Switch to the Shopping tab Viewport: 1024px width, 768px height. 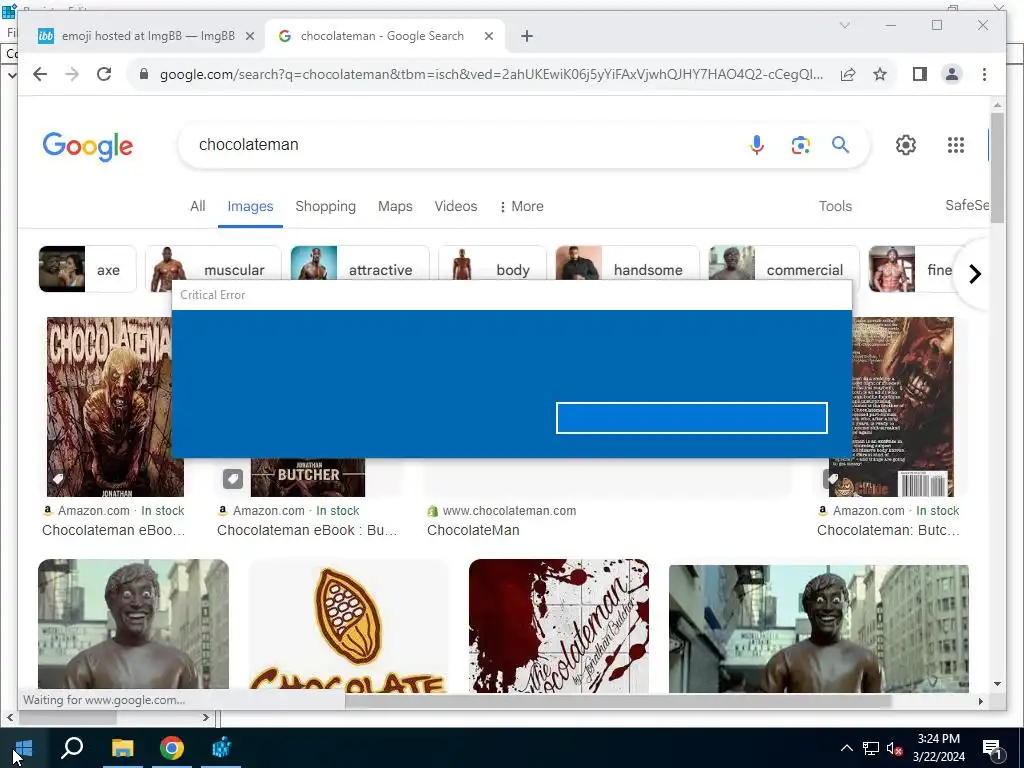click(x=325, y=206)
